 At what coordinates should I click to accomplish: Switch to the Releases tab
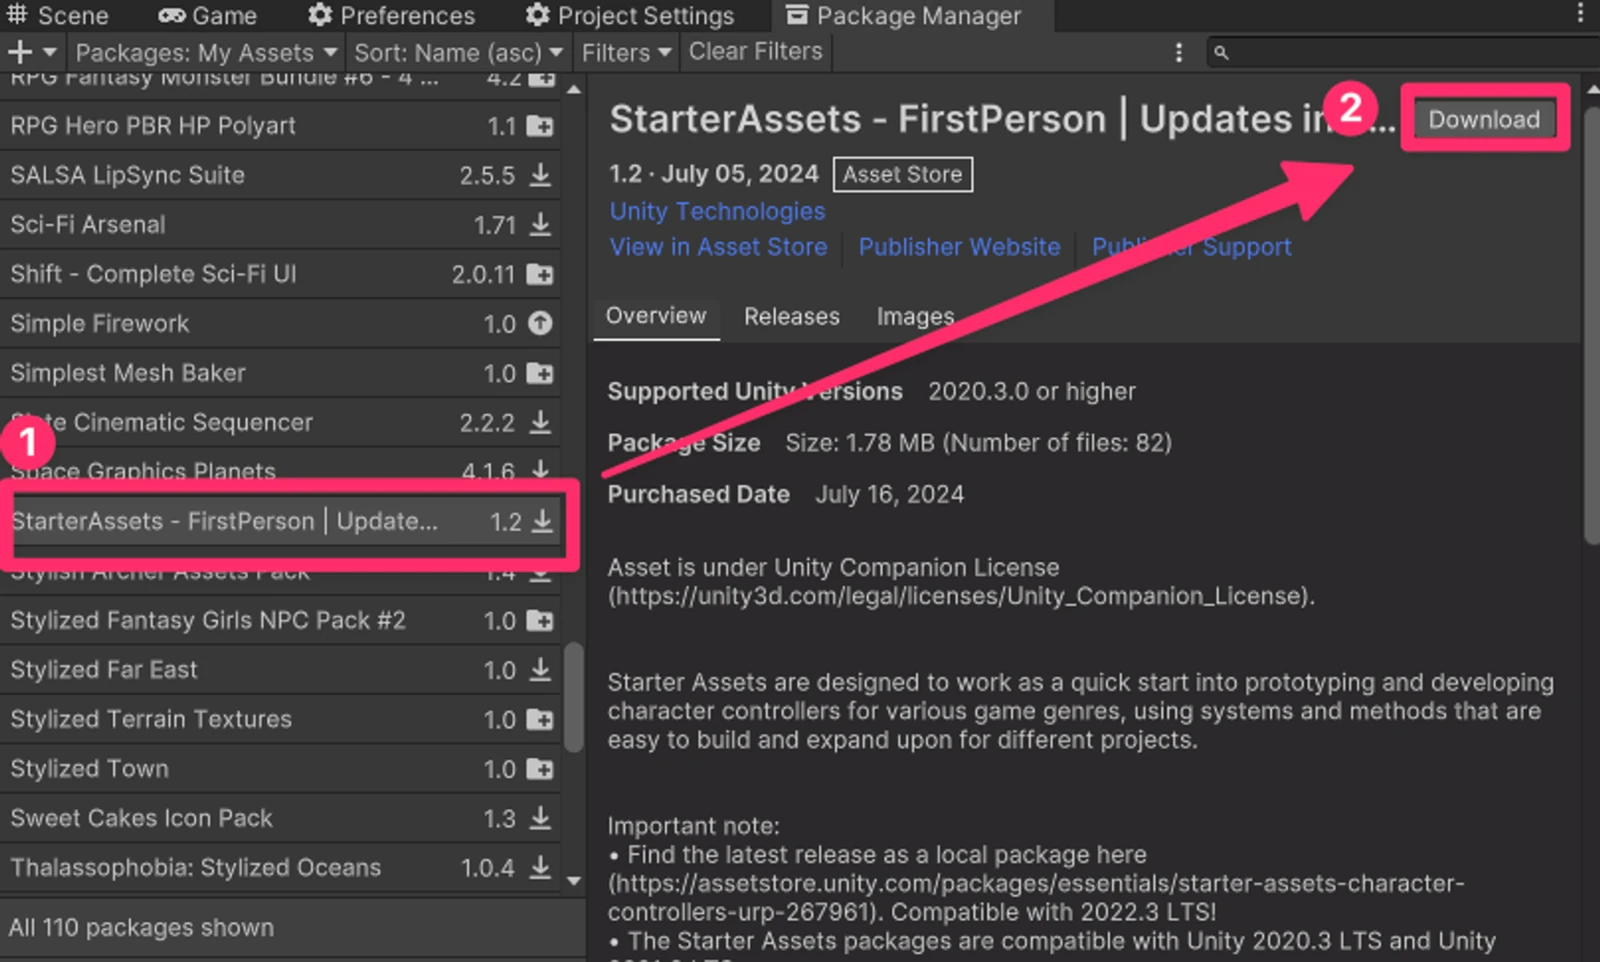click(x=792, y=316)
